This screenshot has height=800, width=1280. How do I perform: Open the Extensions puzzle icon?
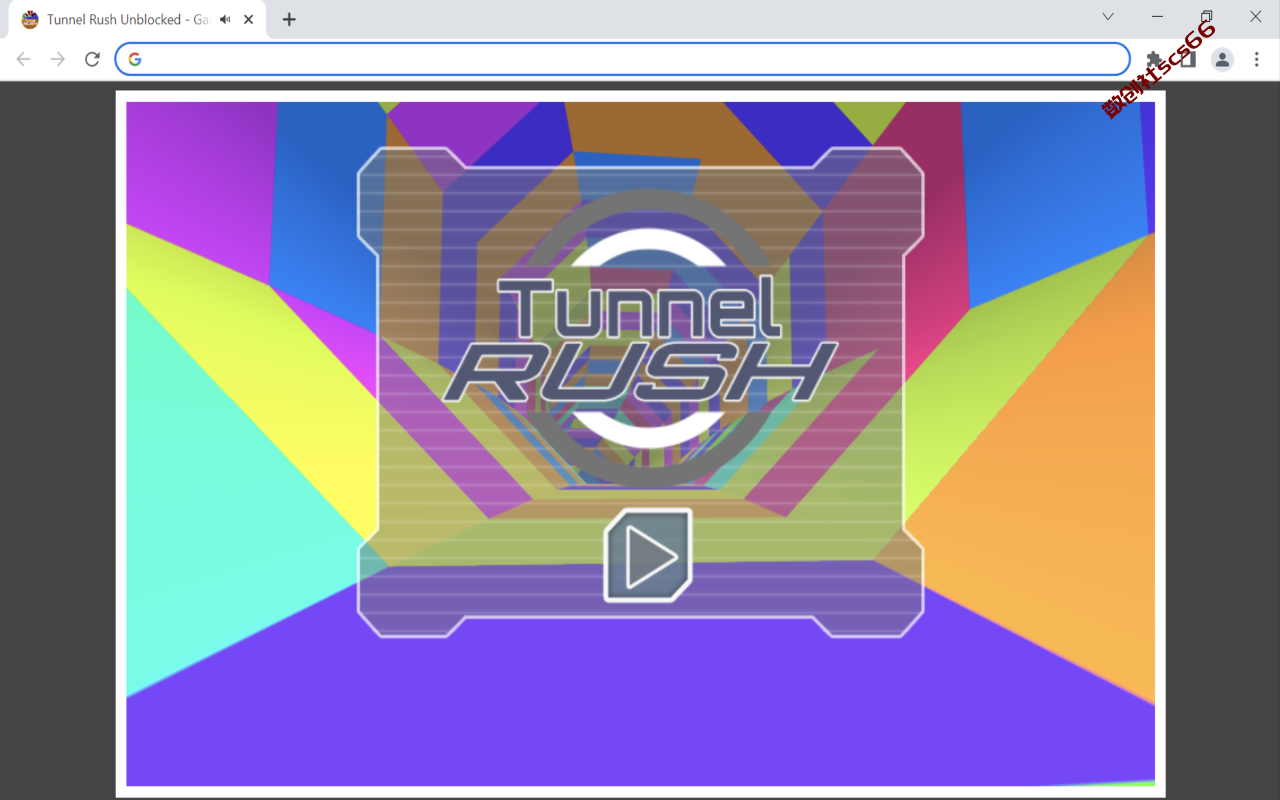point(1154,59)
